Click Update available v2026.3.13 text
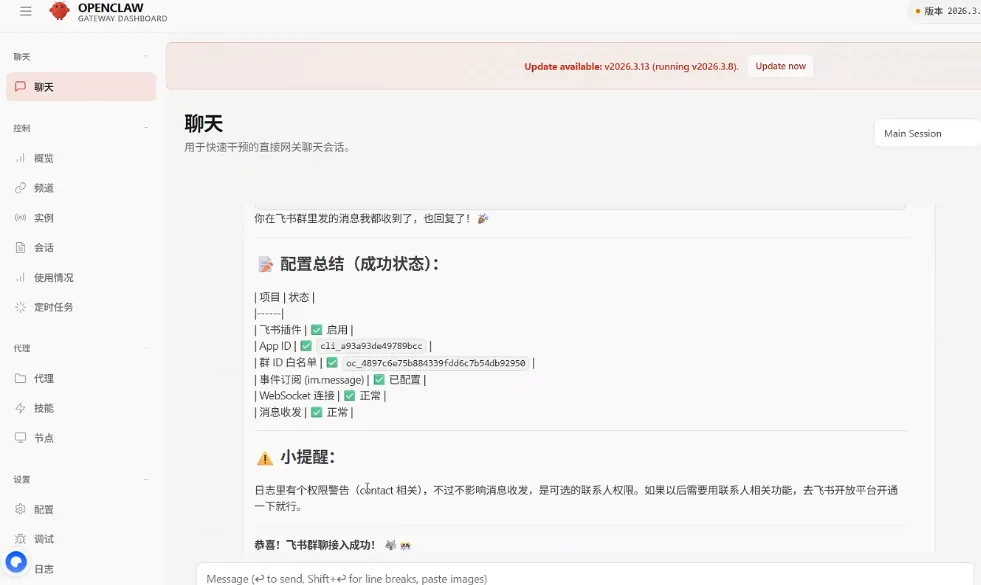Image resolution: width=981 pixels, height=585 pixels. click(x=631, y=66)
